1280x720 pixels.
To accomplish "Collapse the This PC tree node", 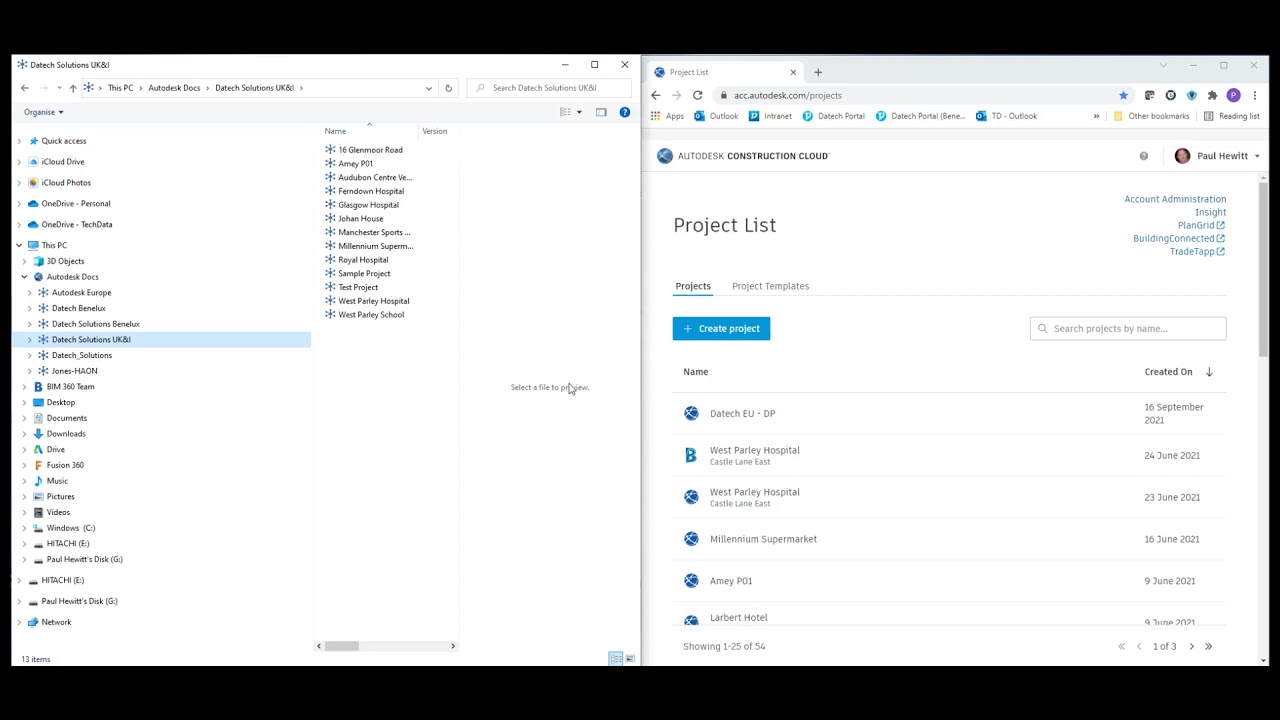I will coord(19,245).
